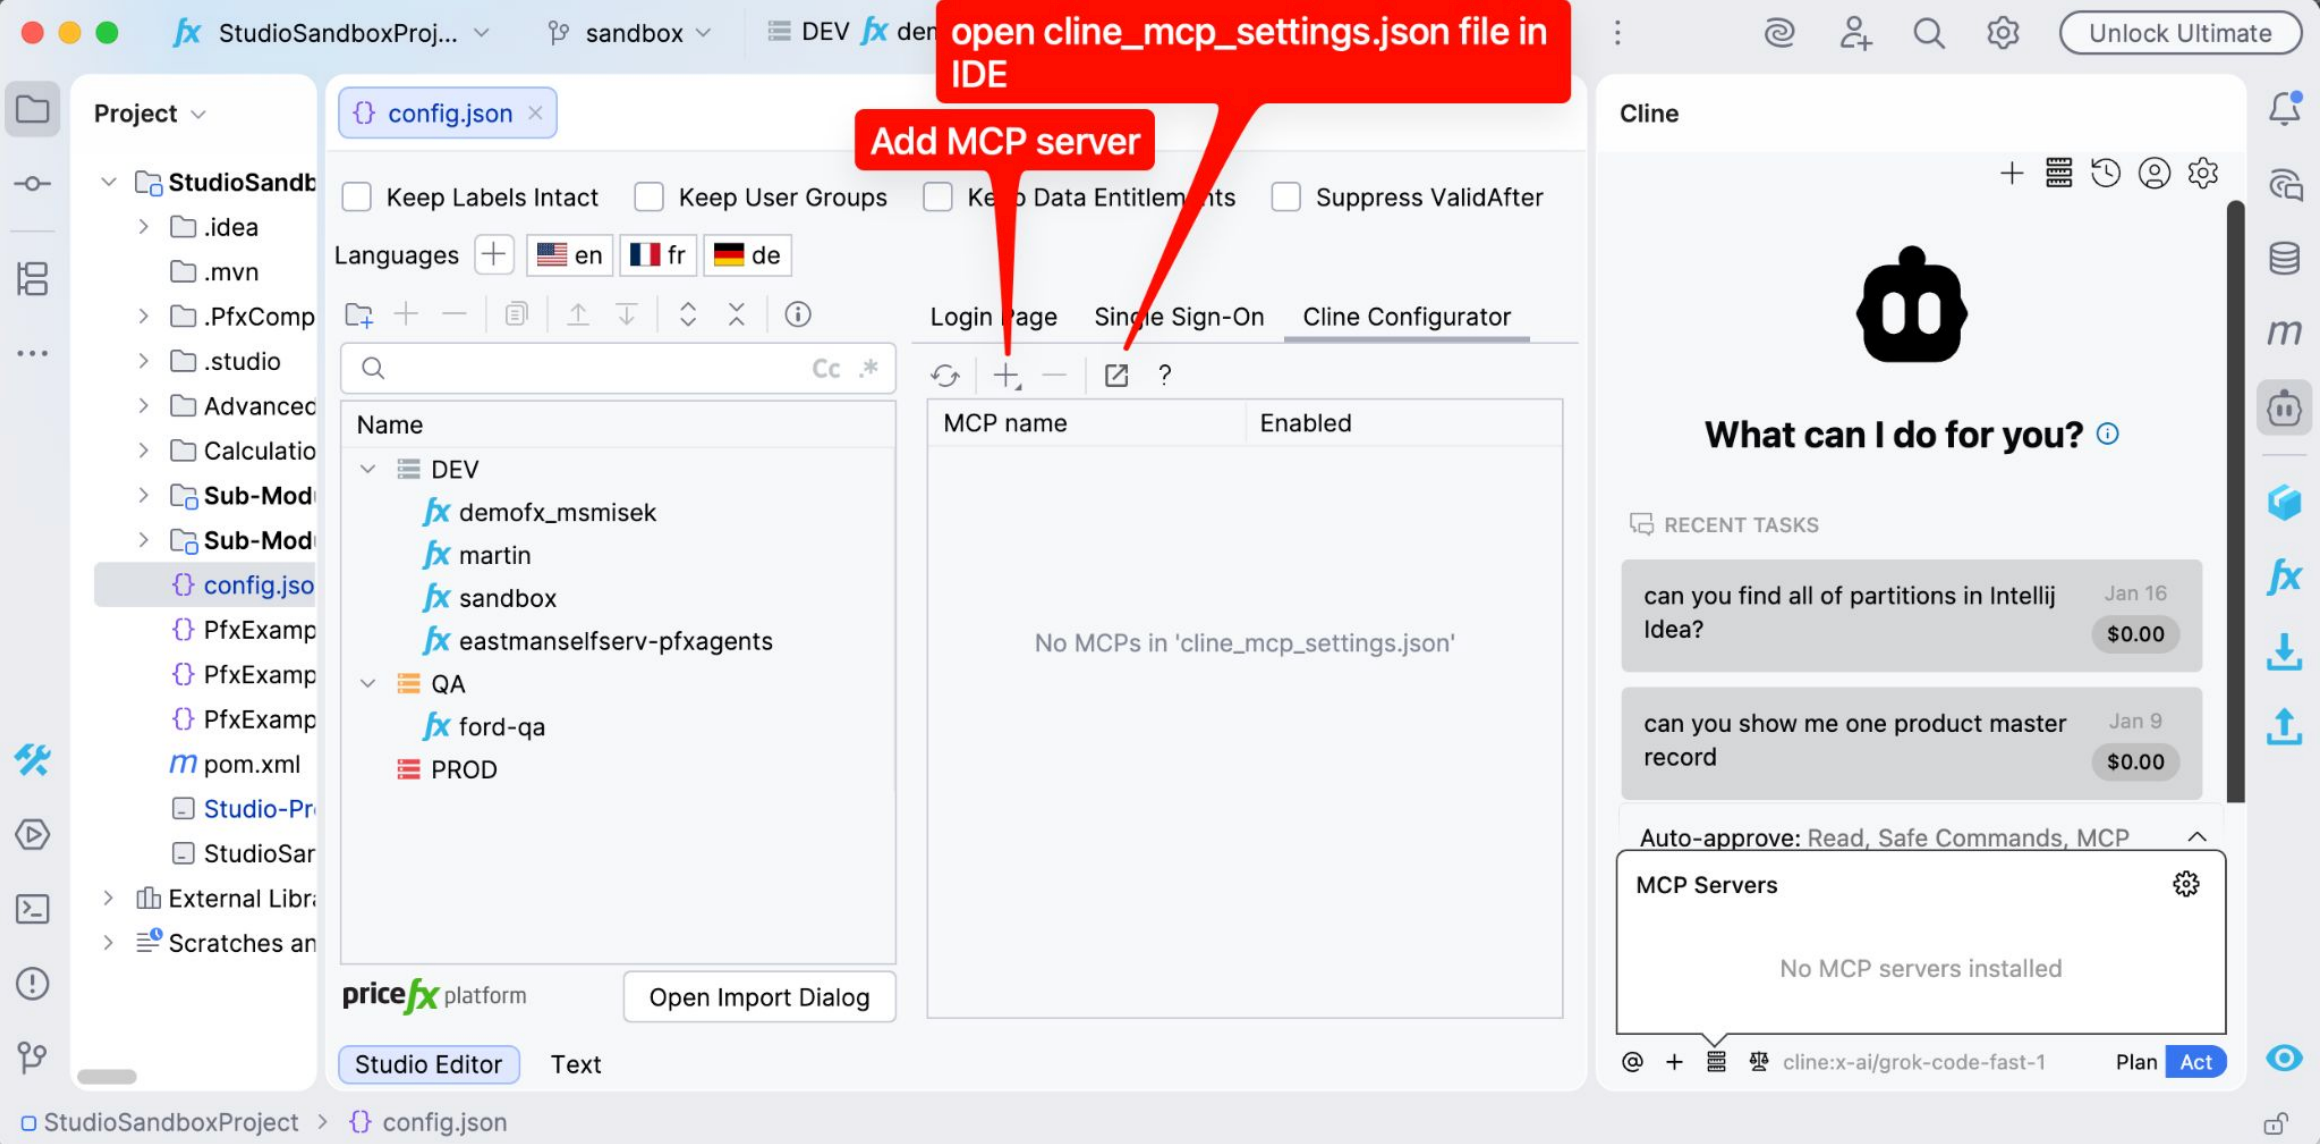Image resolution: width=2322 pixels, height=1144 pixels.
Task: Open Cline history clock icon
Action: (2106, 173)
